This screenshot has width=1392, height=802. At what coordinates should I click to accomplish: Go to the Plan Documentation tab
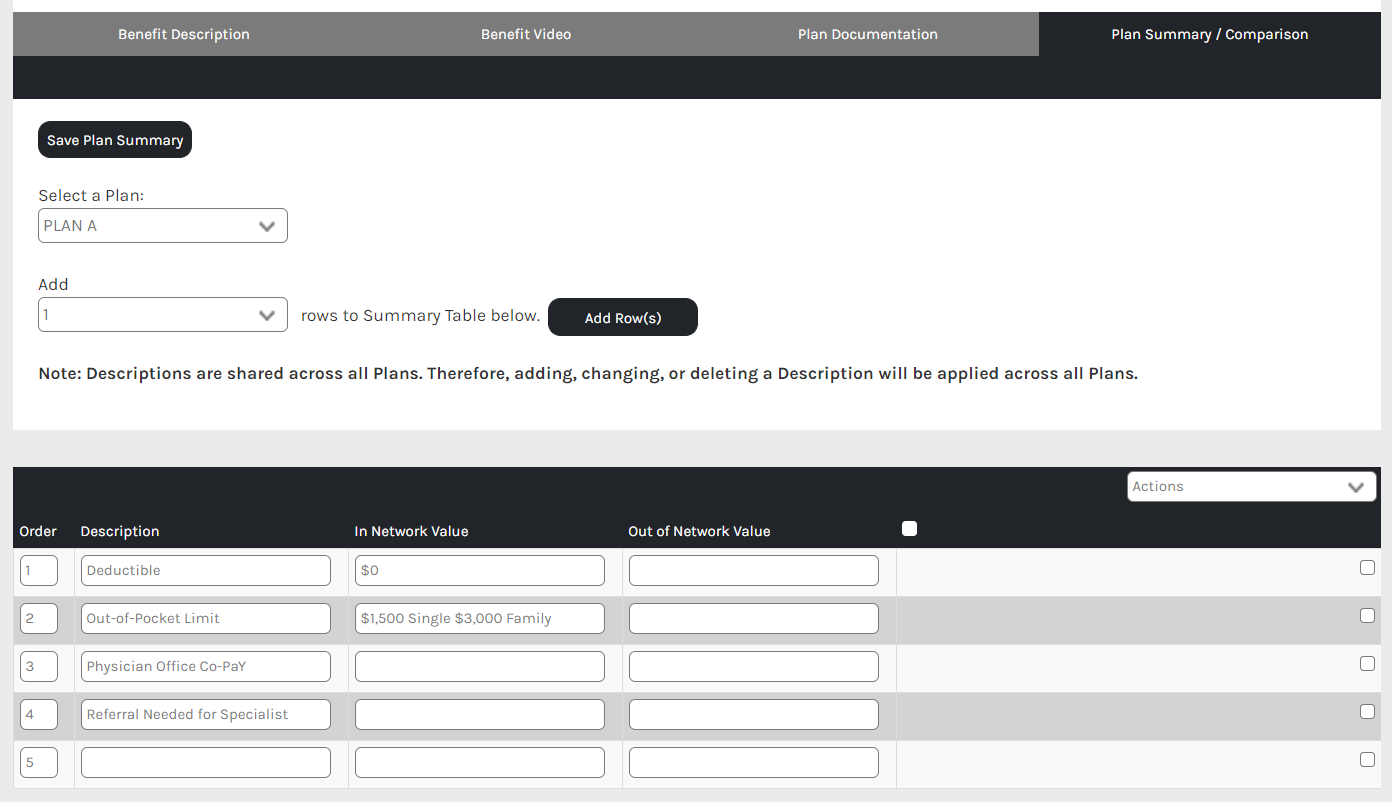[867, 34]
